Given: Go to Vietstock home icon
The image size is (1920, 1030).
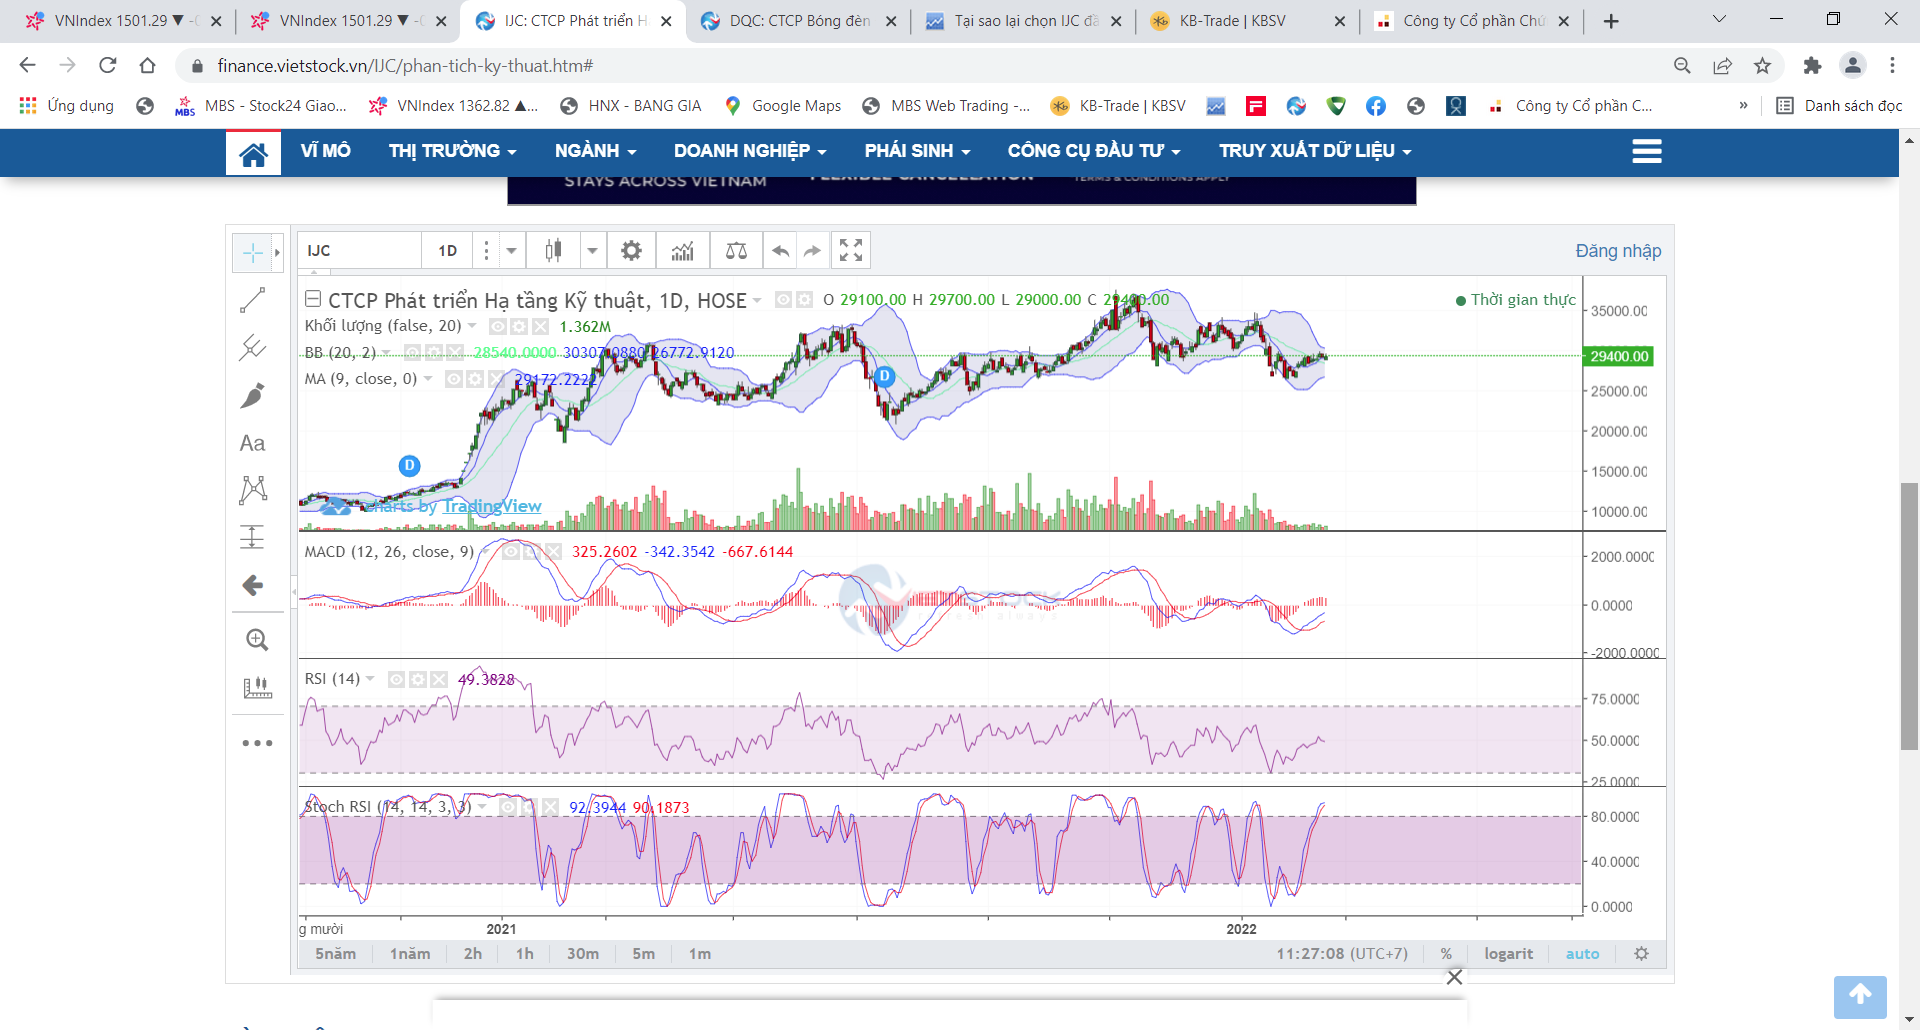Looking at the screenshot, I should (x=253, y=153).
